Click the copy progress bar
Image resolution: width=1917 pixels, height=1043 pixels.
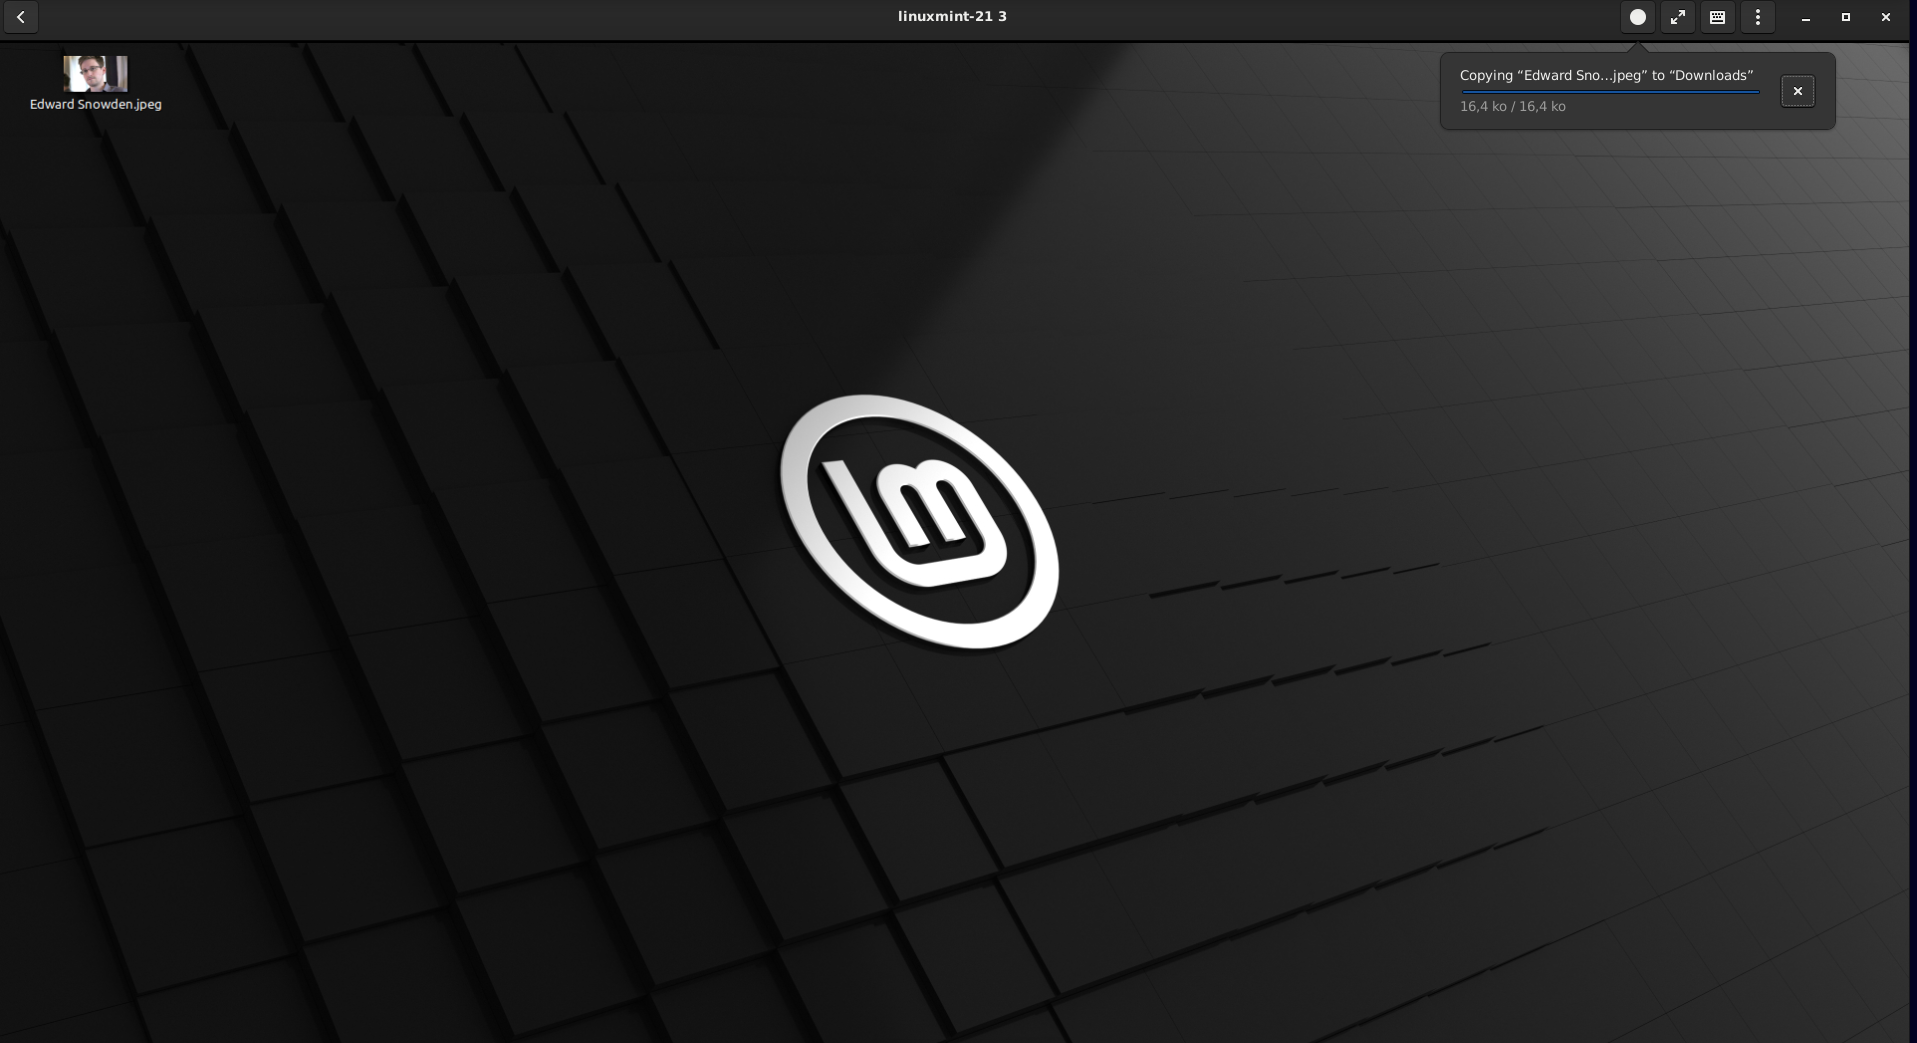point(1610,91)
